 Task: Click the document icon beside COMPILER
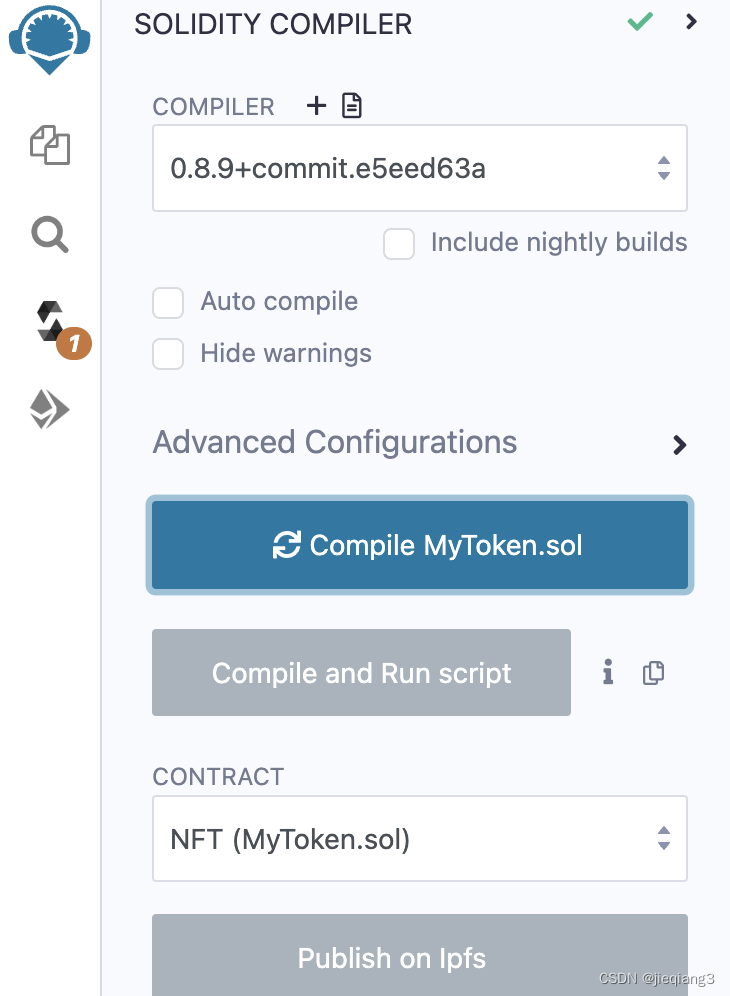pos(352,105)
